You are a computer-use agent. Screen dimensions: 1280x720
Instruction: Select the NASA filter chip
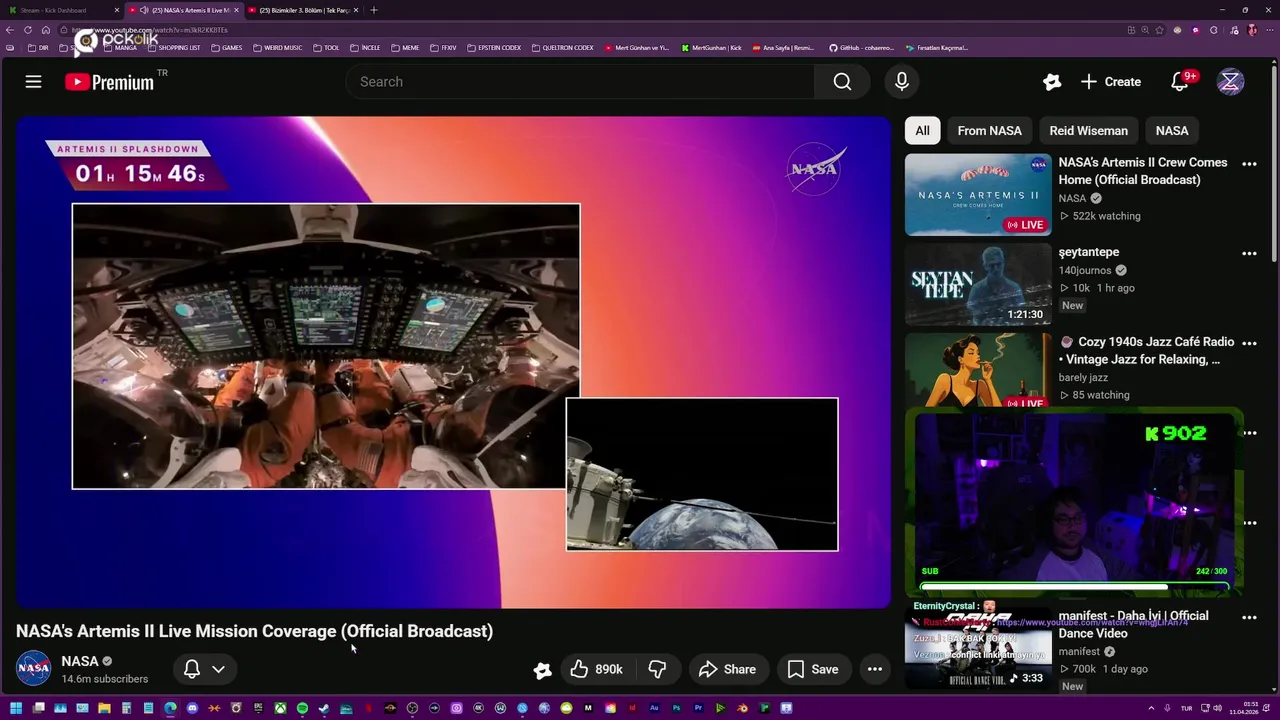tap(1172, 131)
